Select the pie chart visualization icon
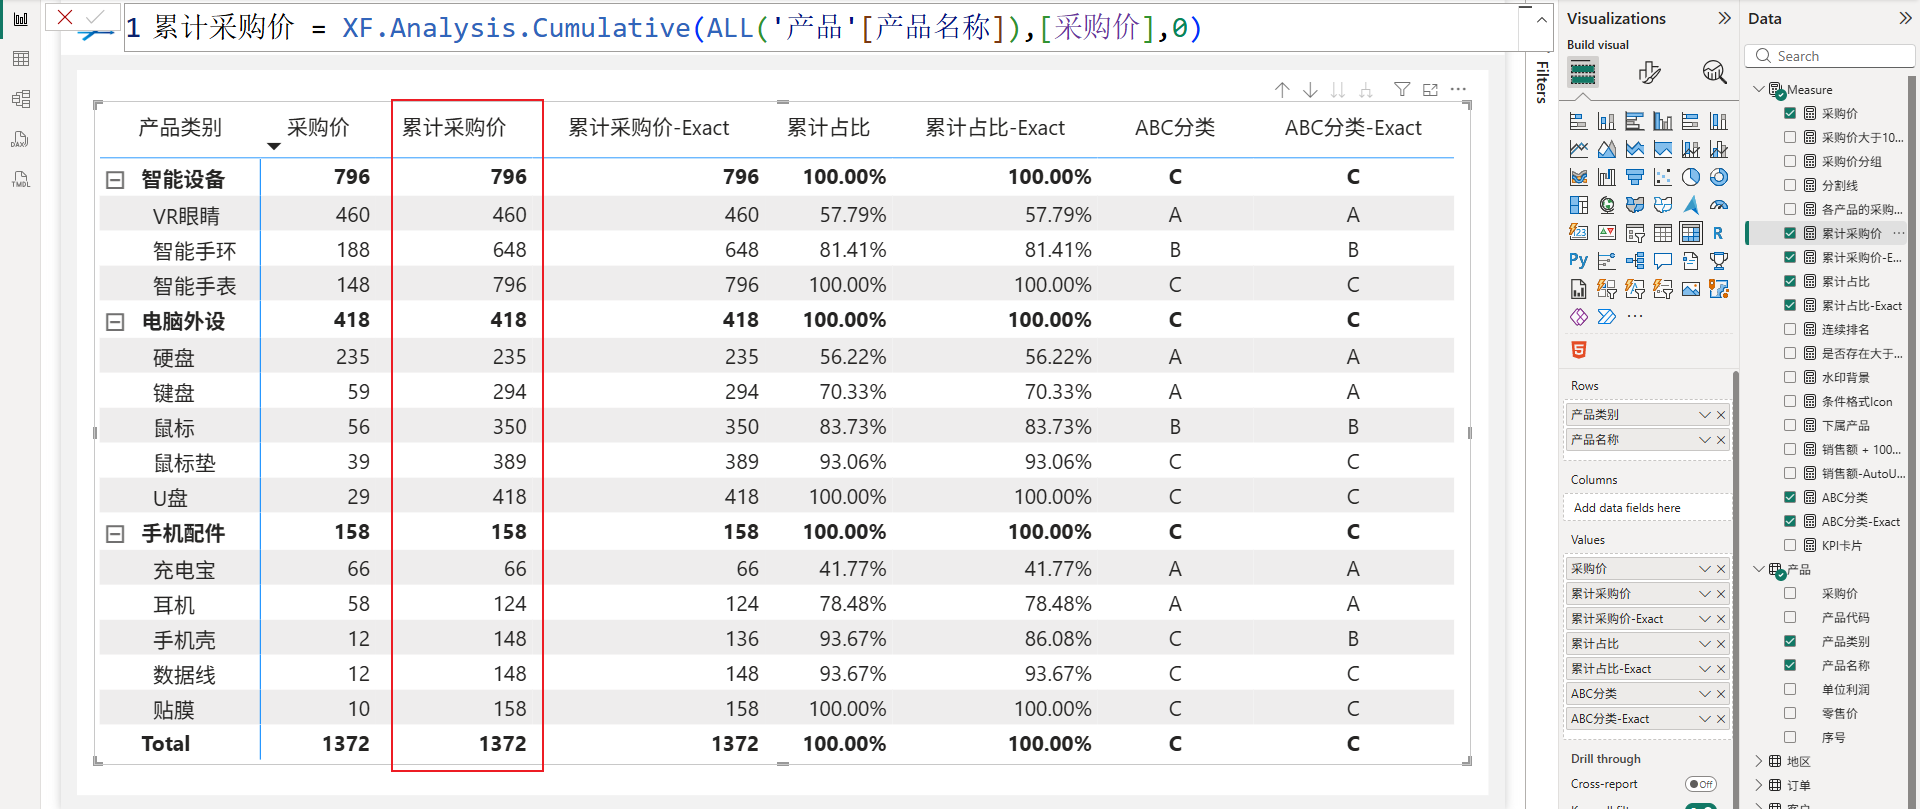 point(1690,177)
